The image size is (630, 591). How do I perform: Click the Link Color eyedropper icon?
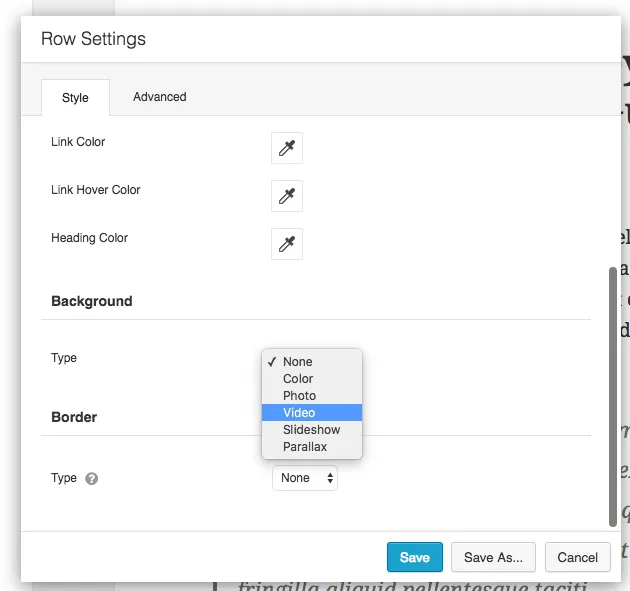[x=287, y=148]
